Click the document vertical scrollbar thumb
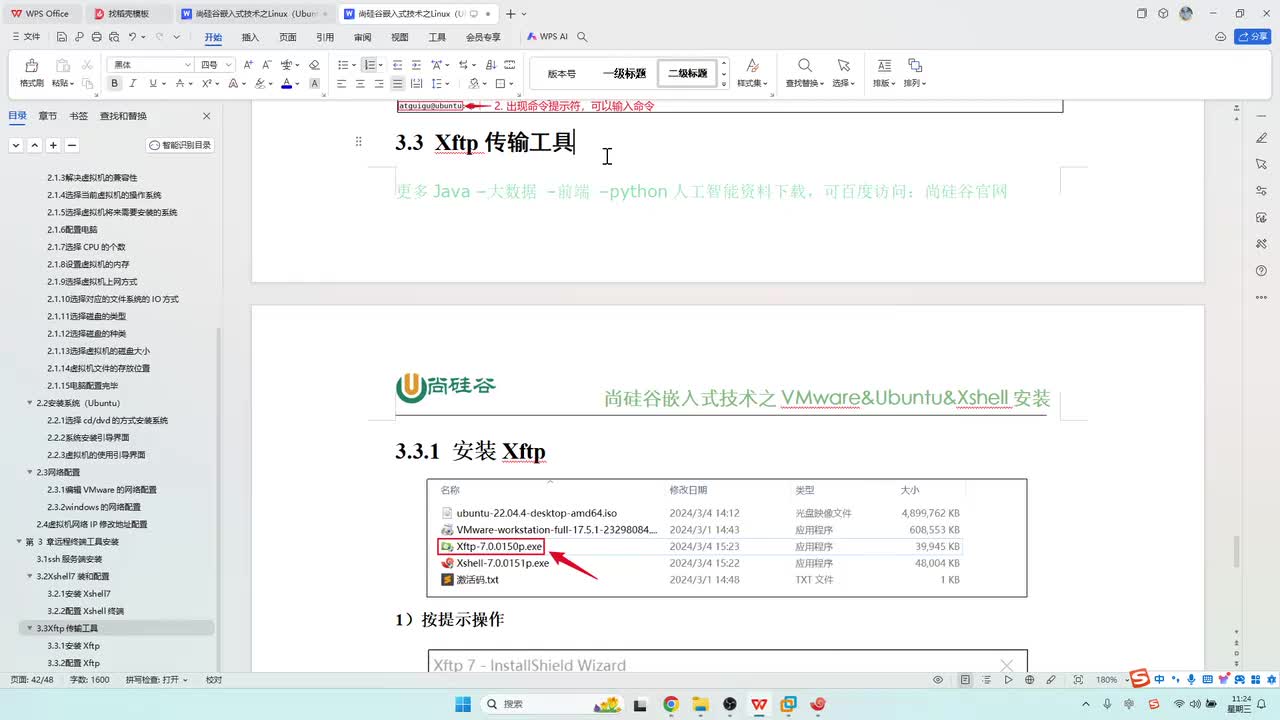 [x=1236, y=551]
